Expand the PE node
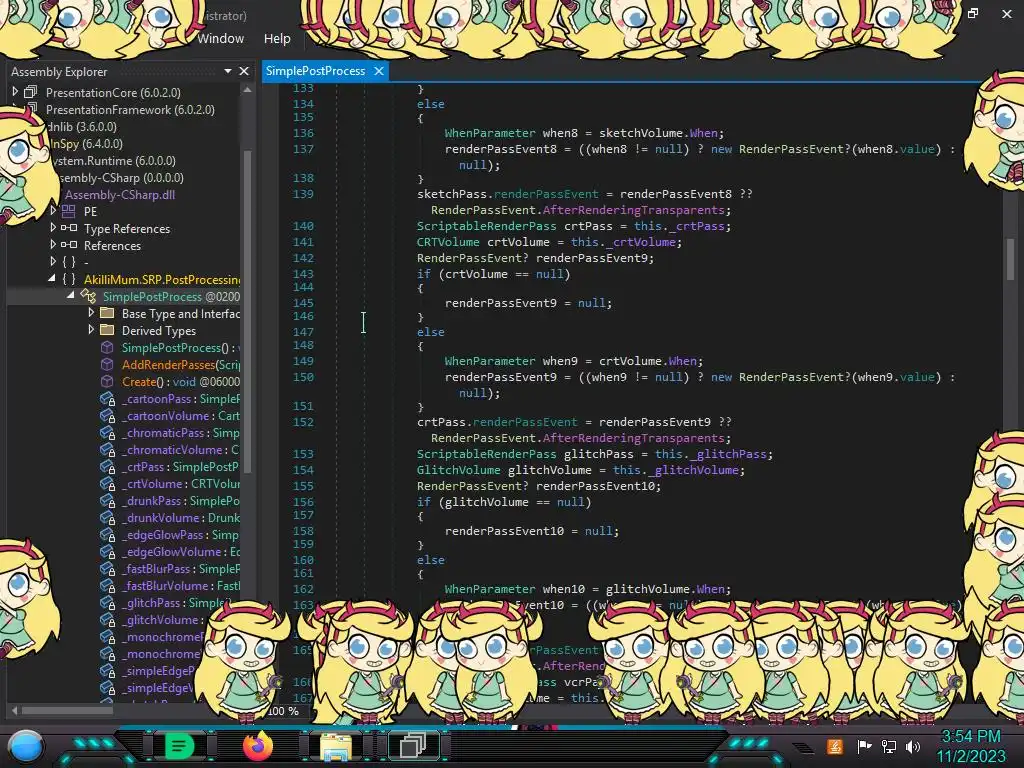Screen dimensions: 1024x768 pyautogui.click(x=53, y=211)
